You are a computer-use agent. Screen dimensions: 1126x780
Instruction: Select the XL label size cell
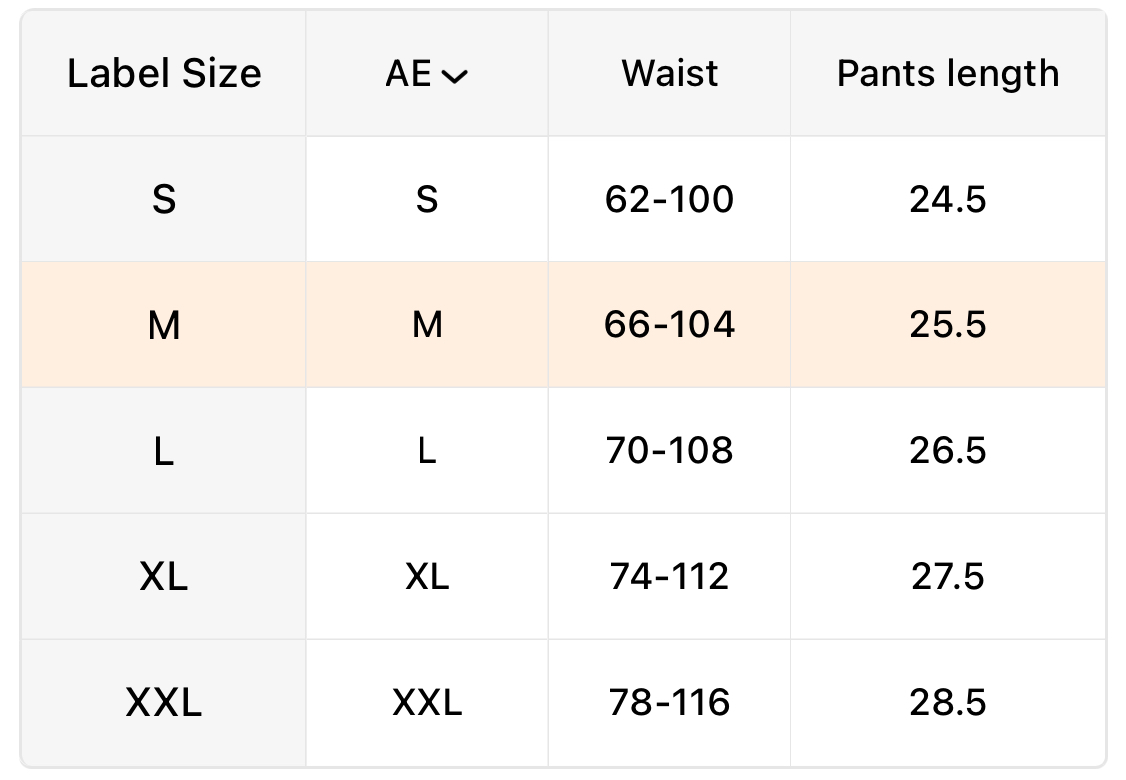pyautogui.click(x=164, y=577)
